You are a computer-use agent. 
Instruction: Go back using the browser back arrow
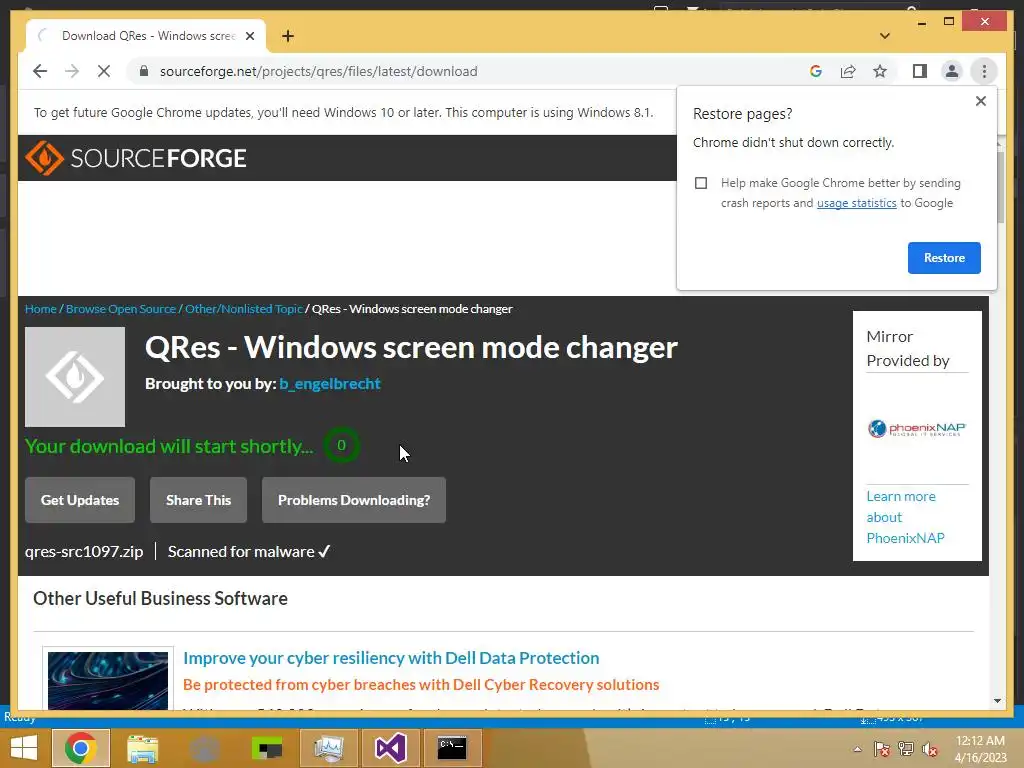[x=40, y=71]
